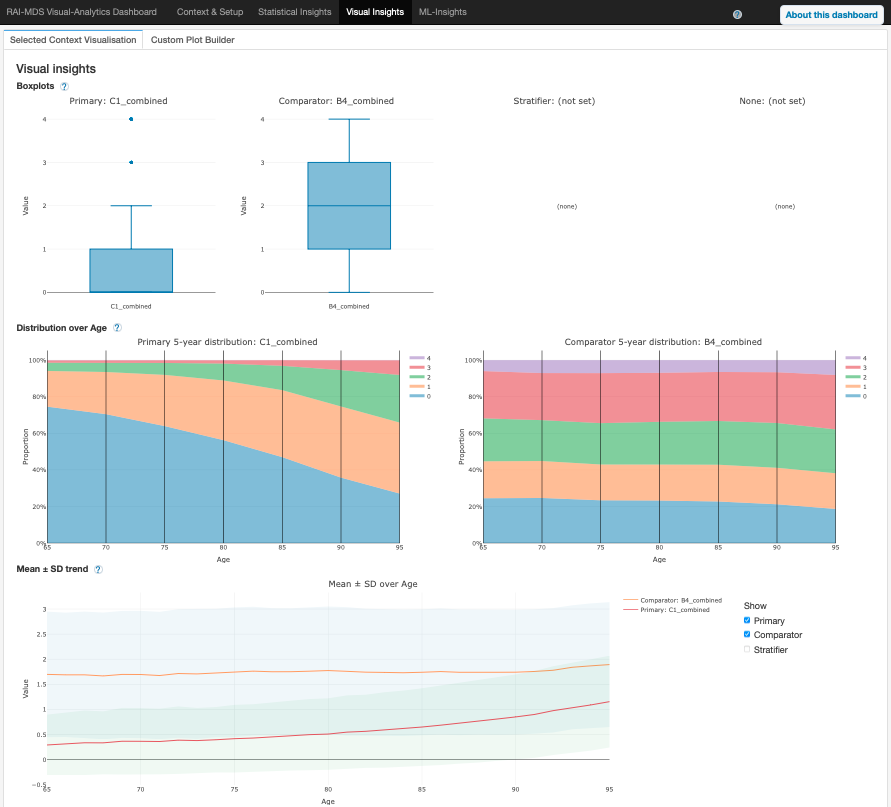This screenshot has height=807, width=891.
Task: Click the Mean ± SD trend help icon
Action: (x=98, y=569)
